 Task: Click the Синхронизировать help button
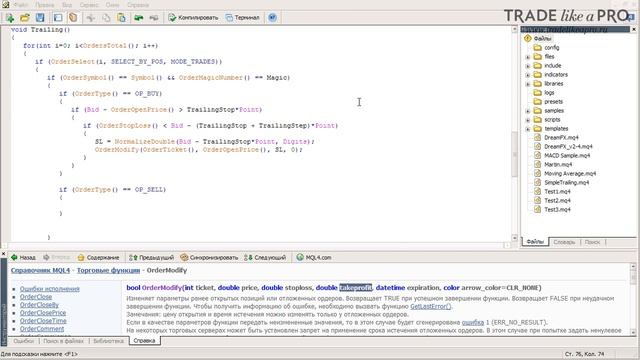click(x=209, y=258)
